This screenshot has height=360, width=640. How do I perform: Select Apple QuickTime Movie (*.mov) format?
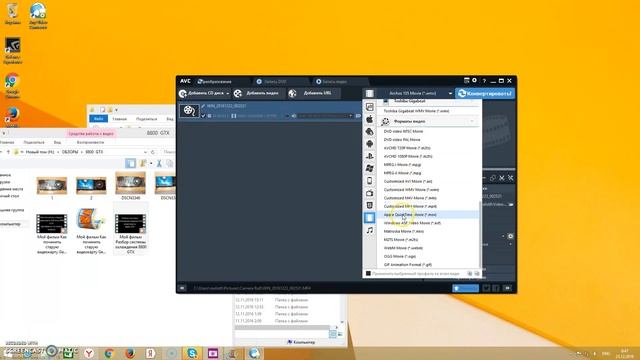click(x=428, y=215)
